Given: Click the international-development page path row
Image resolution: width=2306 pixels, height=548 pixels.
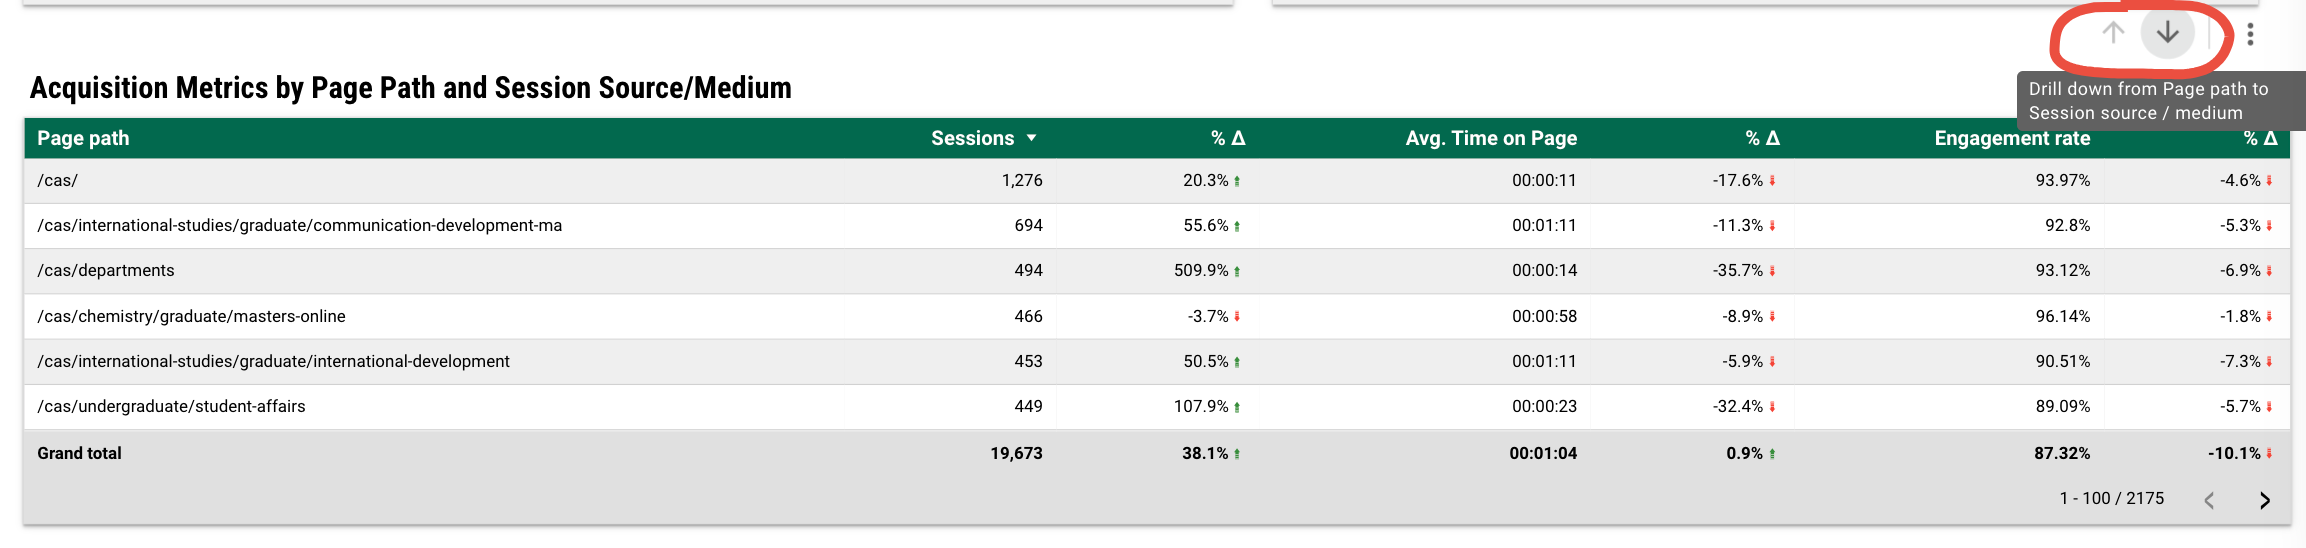Looking at the screenshot, I should point(273,362).
